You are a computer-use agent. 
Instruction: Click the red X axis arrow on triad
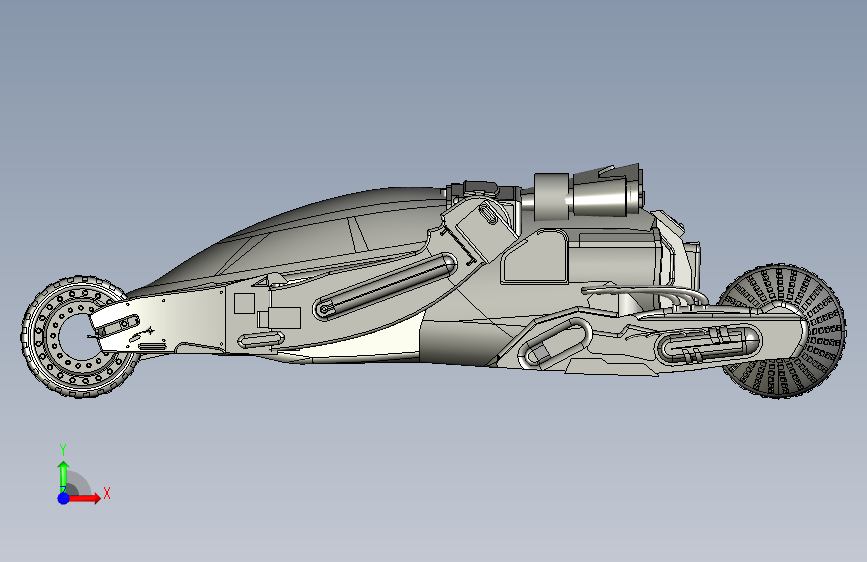click(x=84, y=498)
